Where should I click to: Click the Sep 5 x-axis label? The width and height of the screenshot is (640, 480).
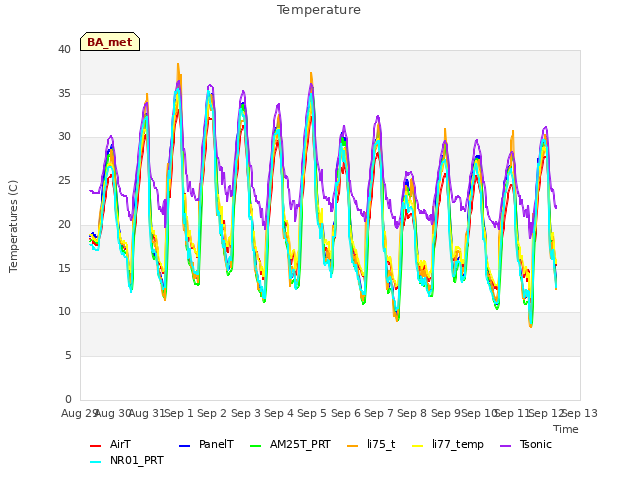click(312, 413)
